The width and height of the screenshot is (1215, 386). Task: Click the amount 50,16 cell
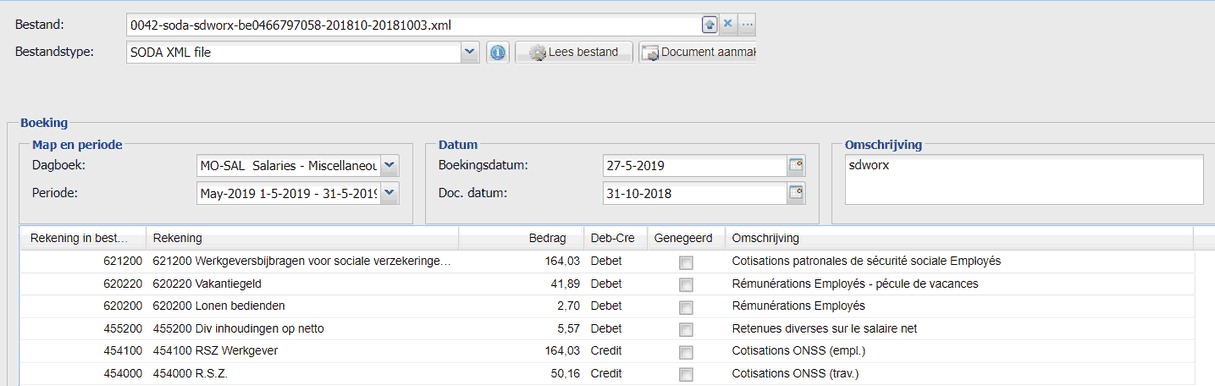click(x=520, y=374)
